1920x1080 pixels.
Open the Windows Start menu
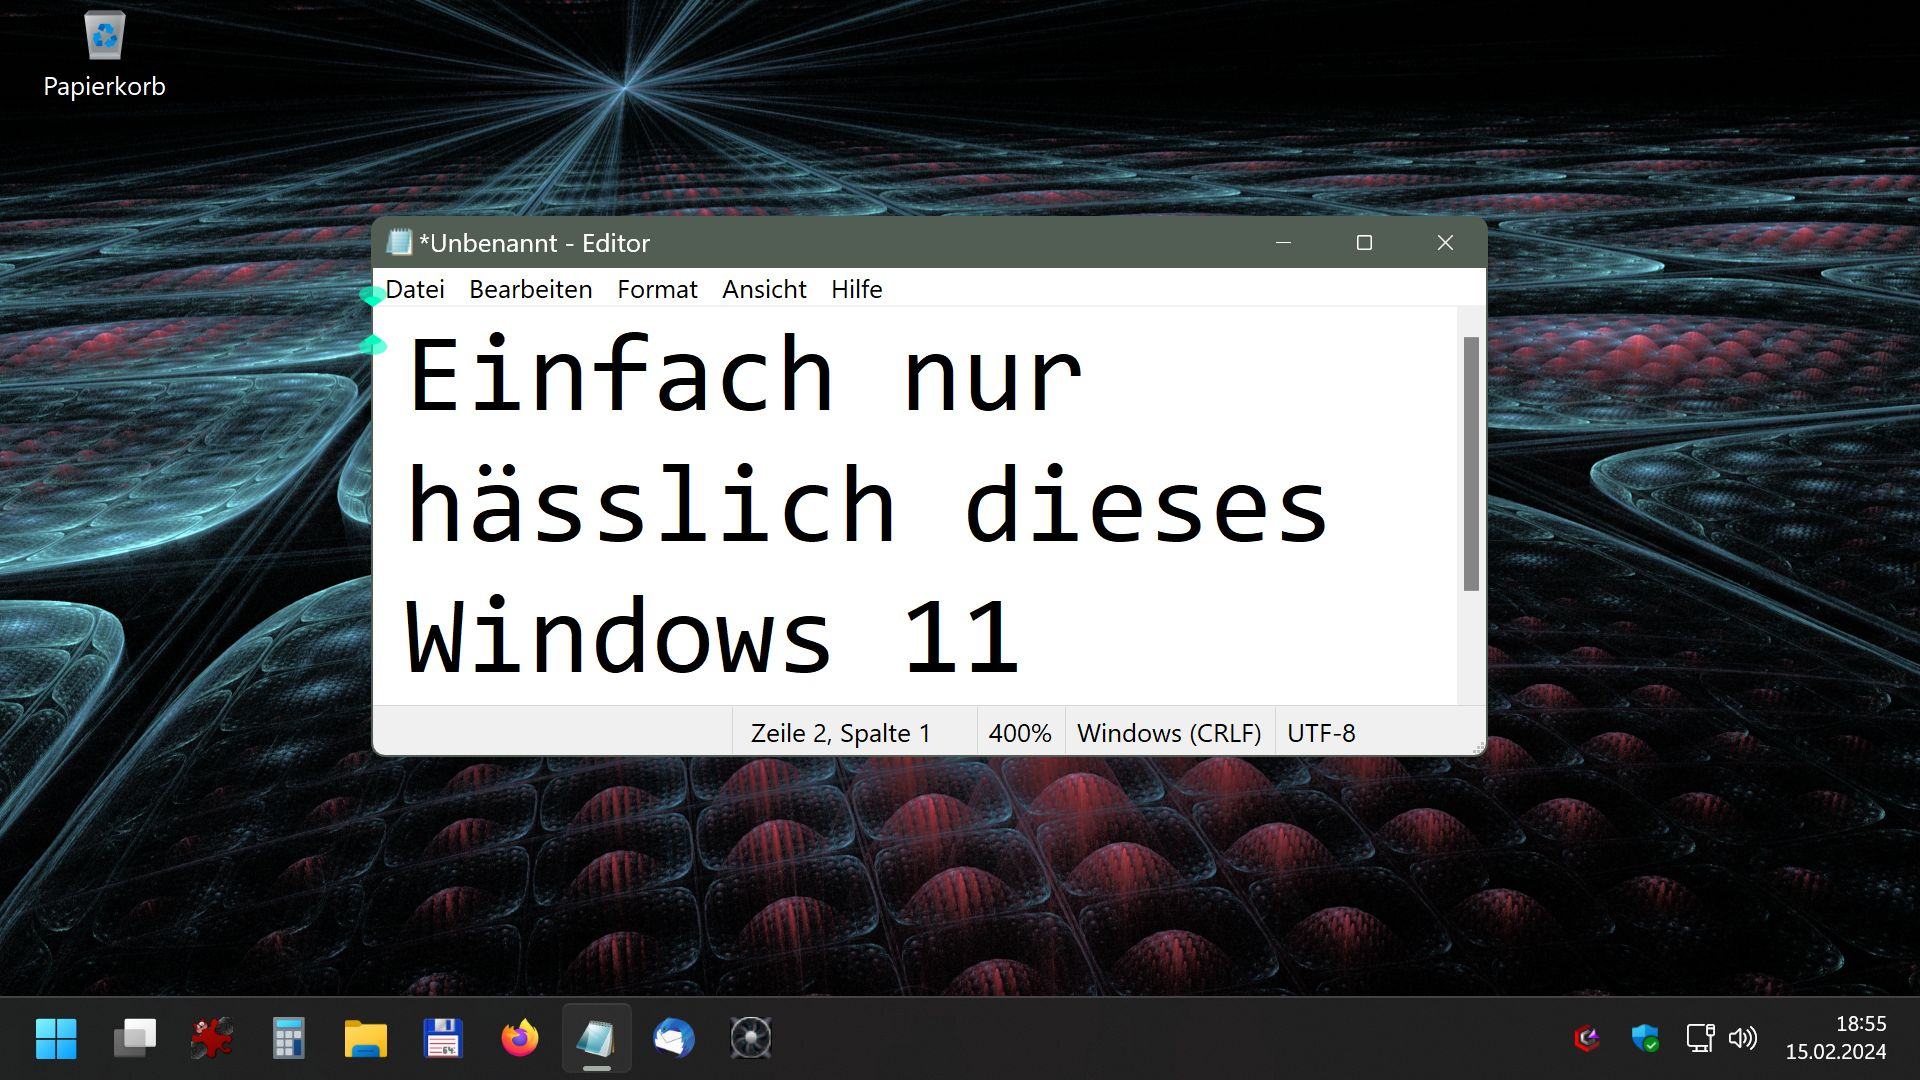56,1038
